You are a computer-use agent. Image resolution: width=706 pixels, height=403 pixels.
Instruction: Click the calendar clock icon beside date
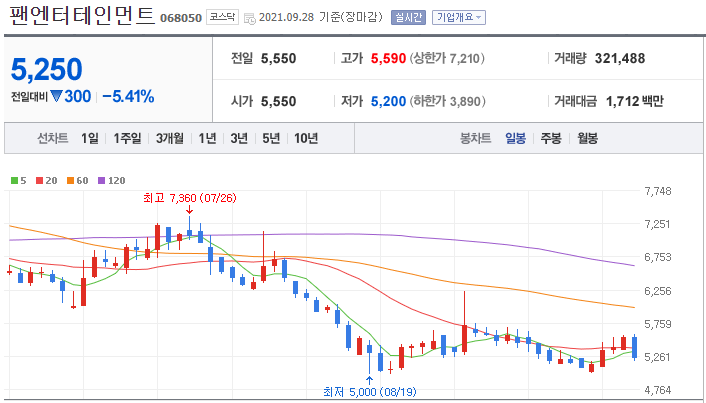[249, 18]
